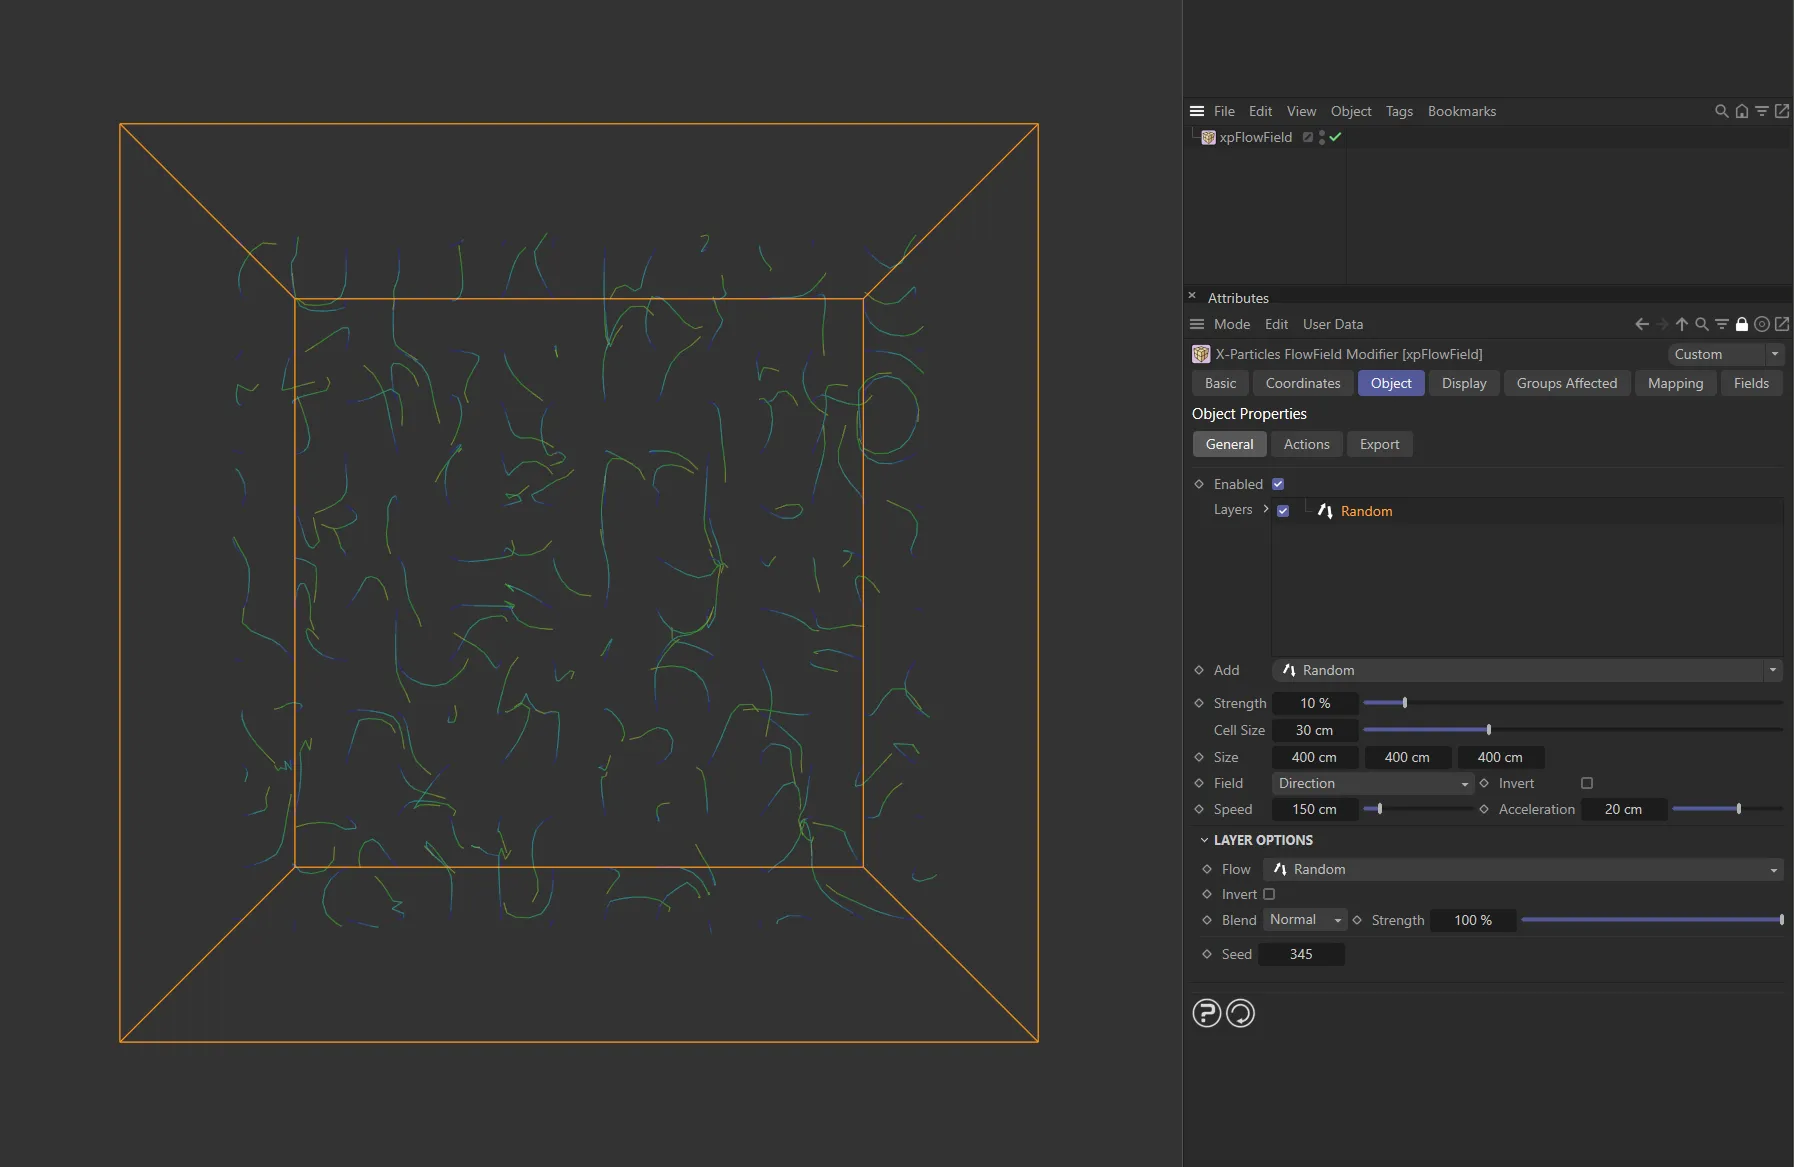Click the Random spline icon in Layers list

coord(1325,511)
